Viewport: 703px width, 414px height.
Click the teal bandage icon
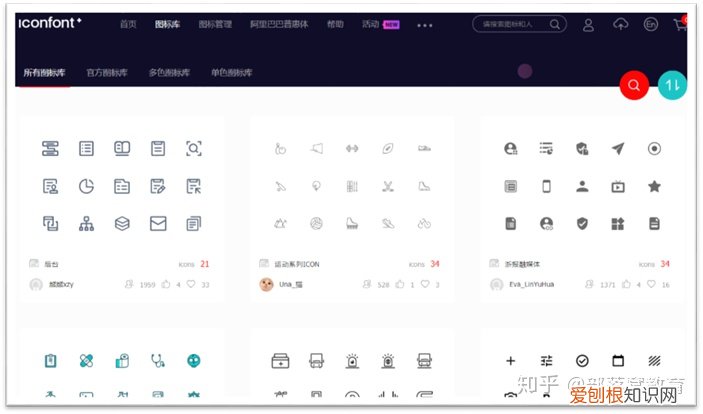(x=86, y=361)
